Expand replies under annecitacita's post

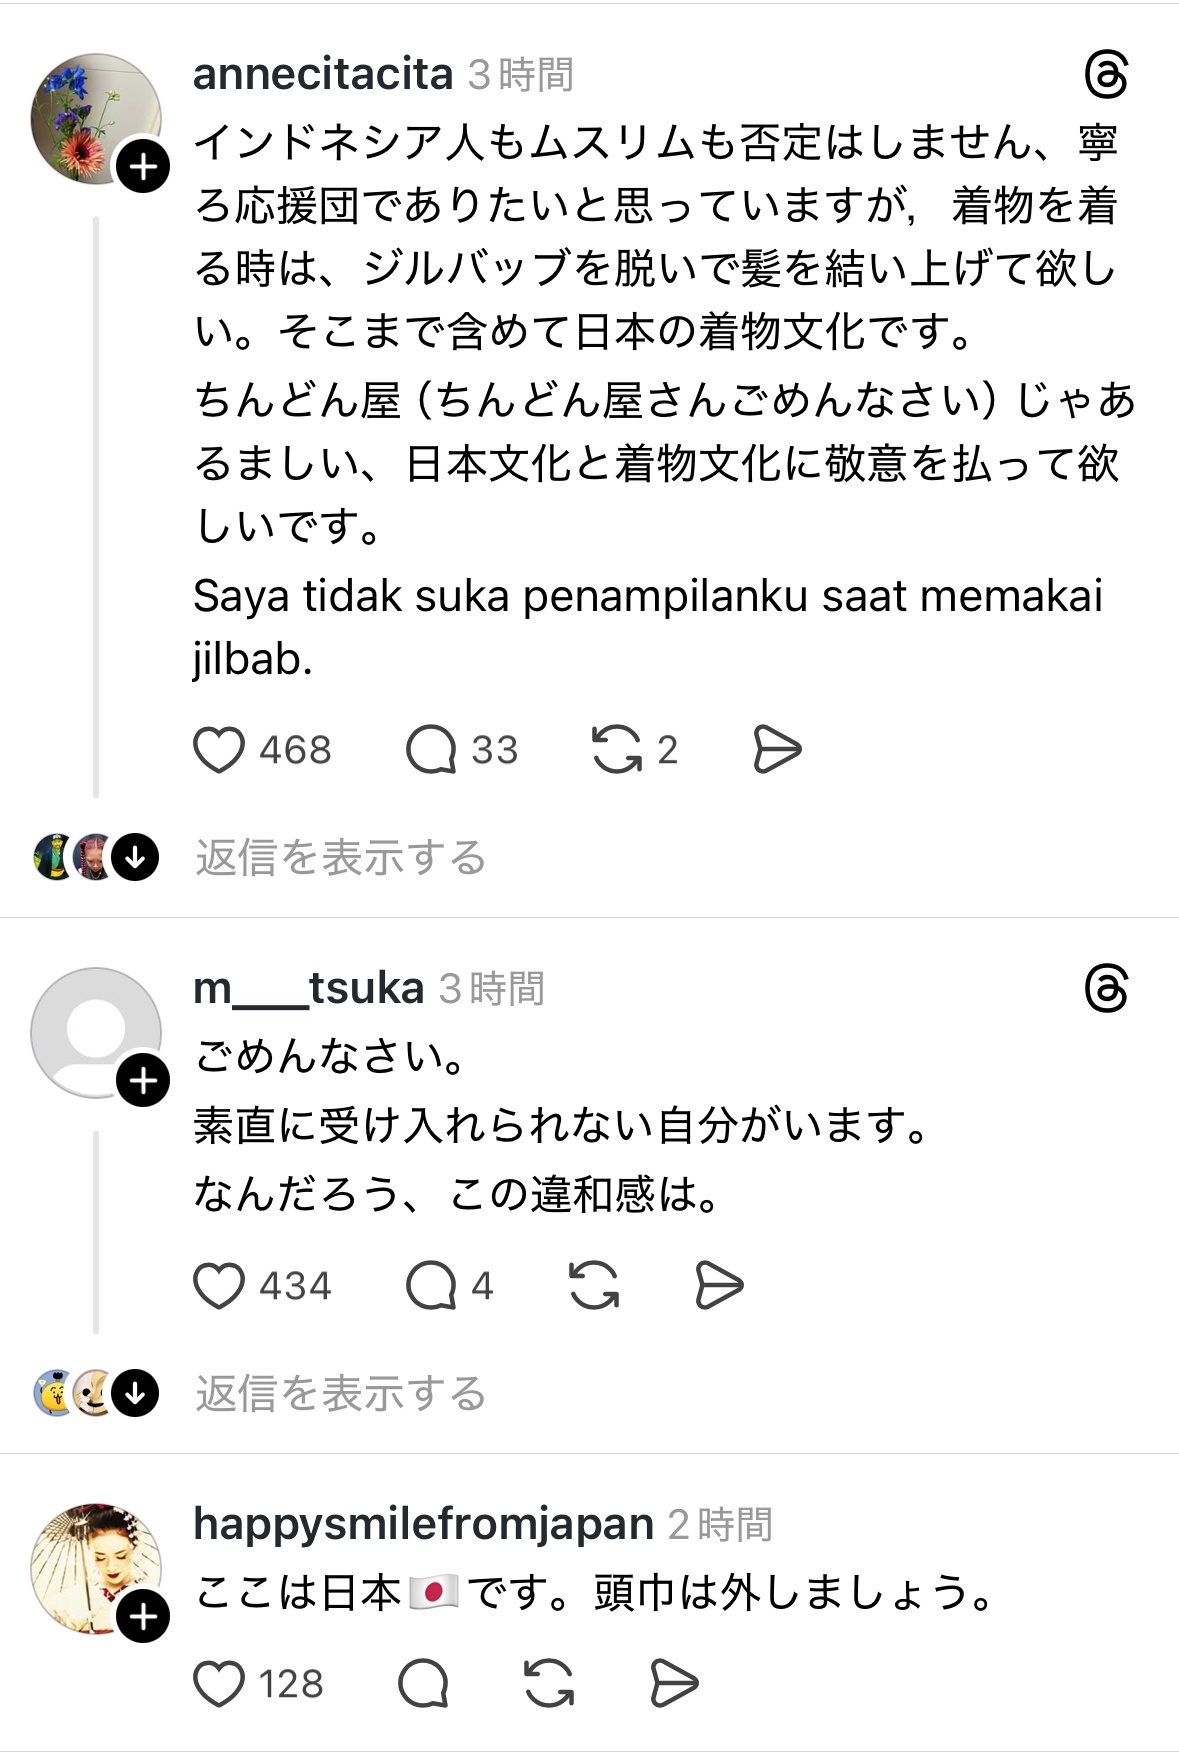[x=340, y=858]
